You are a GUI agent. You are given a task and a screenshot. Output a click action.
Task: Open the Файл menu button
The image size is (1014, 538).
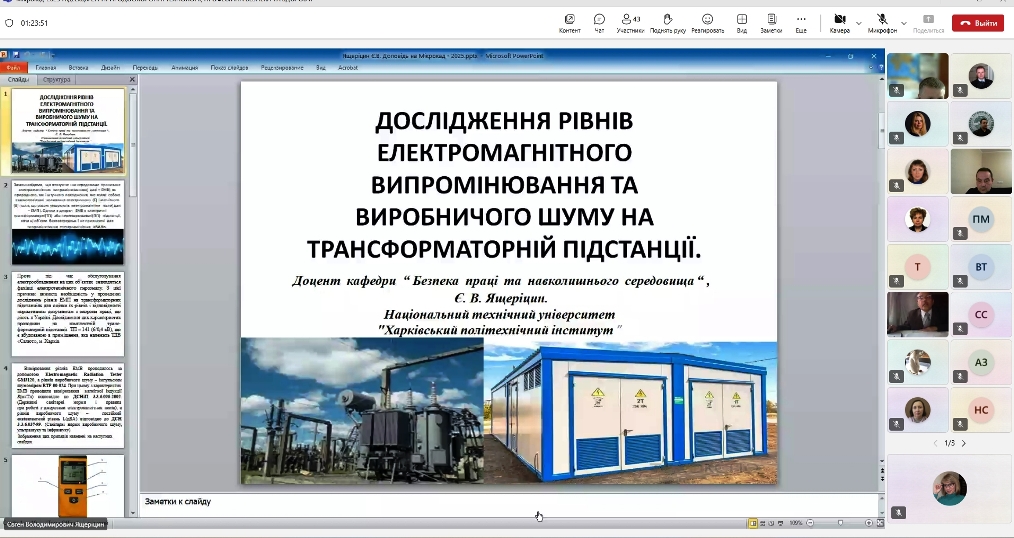pyautogui.click(x=15, y=68)
